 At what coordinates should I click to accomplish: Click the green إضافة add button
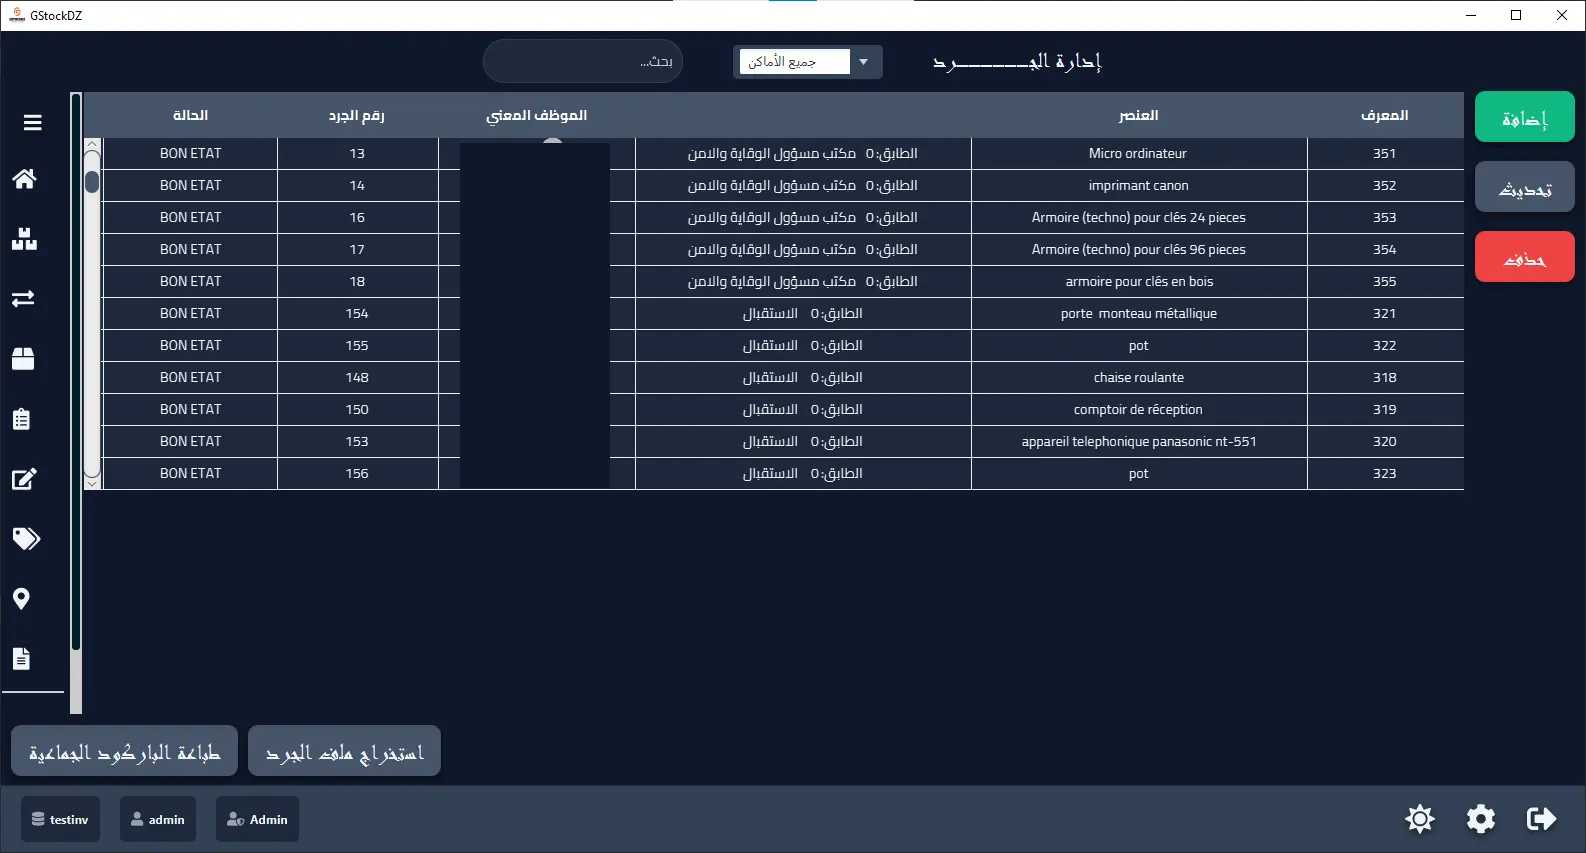[x=1524, y=116]
